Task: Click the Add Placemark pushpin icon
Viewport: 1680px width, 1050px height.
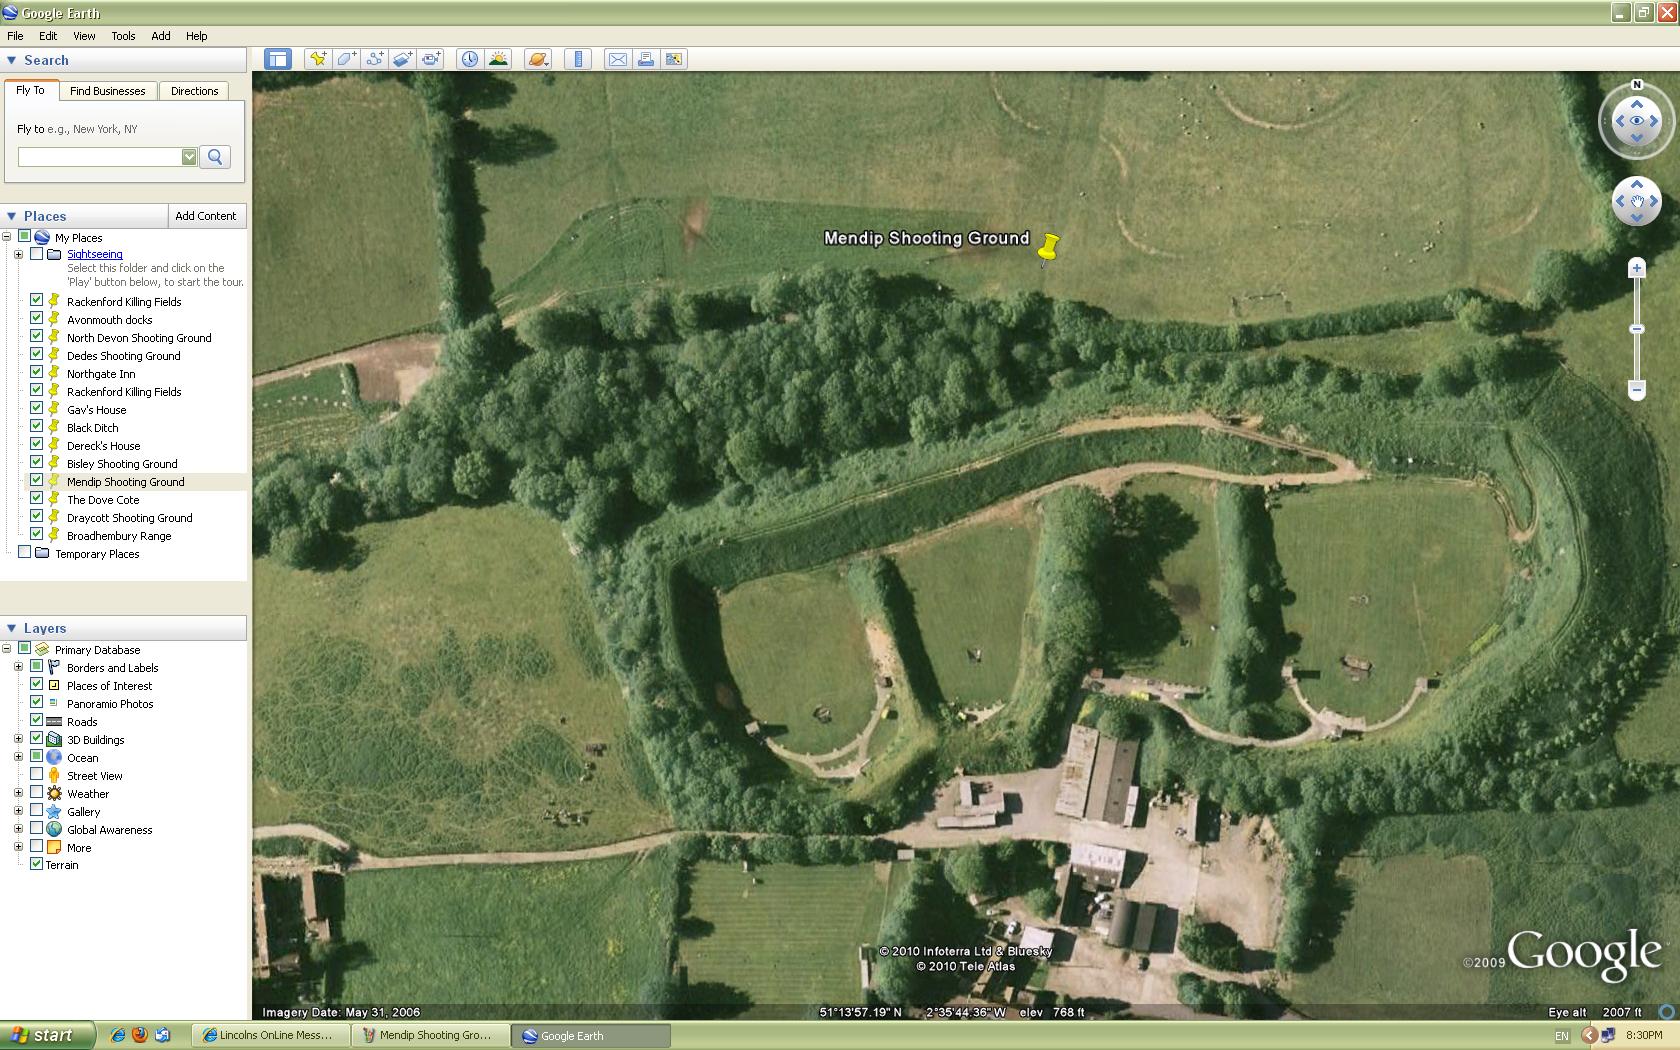Action: tap(318, 59)
